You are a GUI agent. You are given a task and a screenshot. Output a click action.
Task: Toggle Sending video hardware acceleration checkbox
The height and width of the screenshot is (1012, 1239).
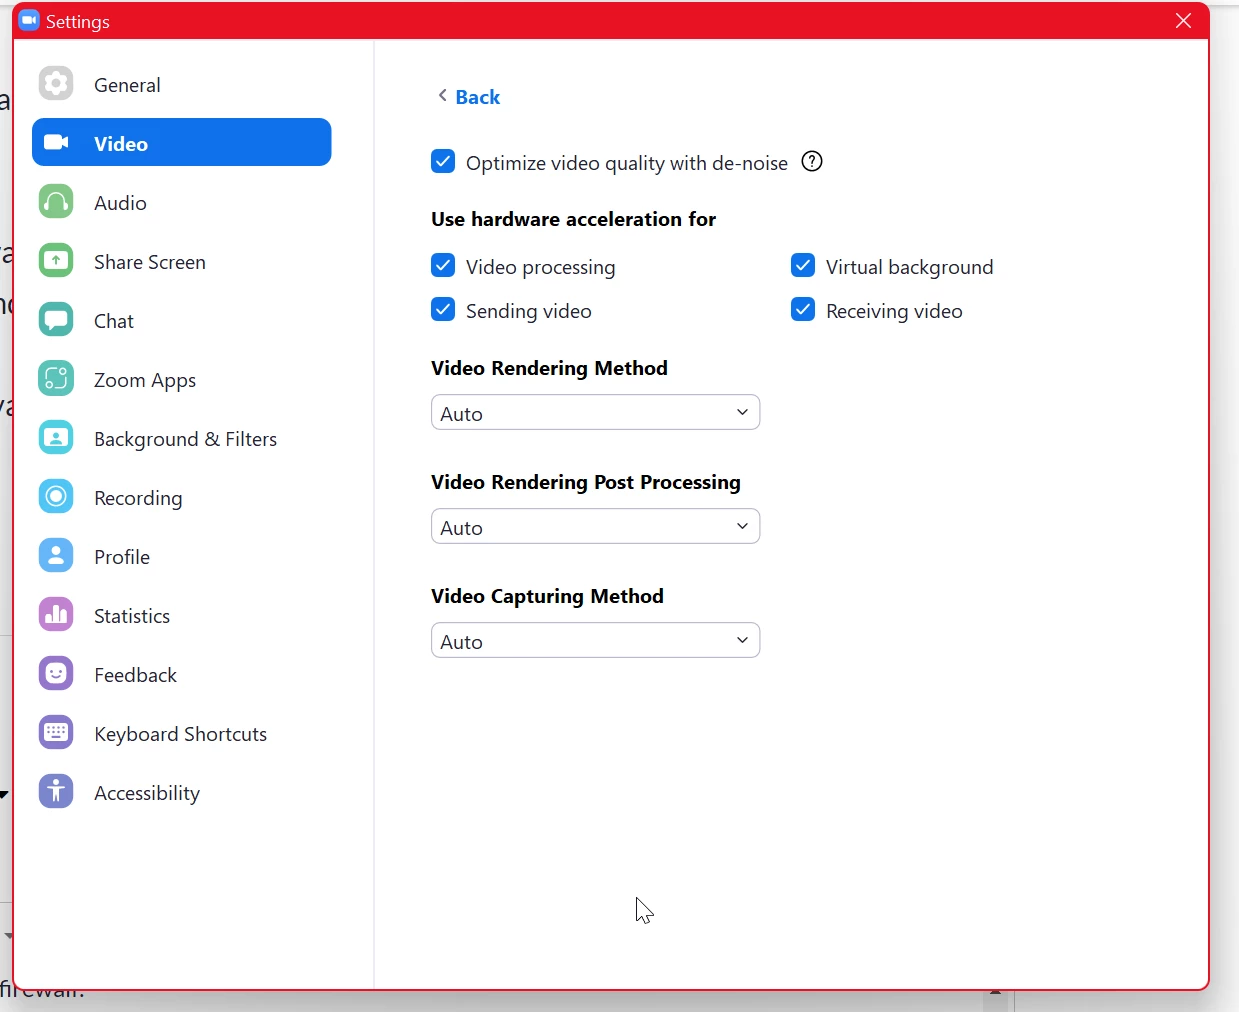[x=443, y=309]
